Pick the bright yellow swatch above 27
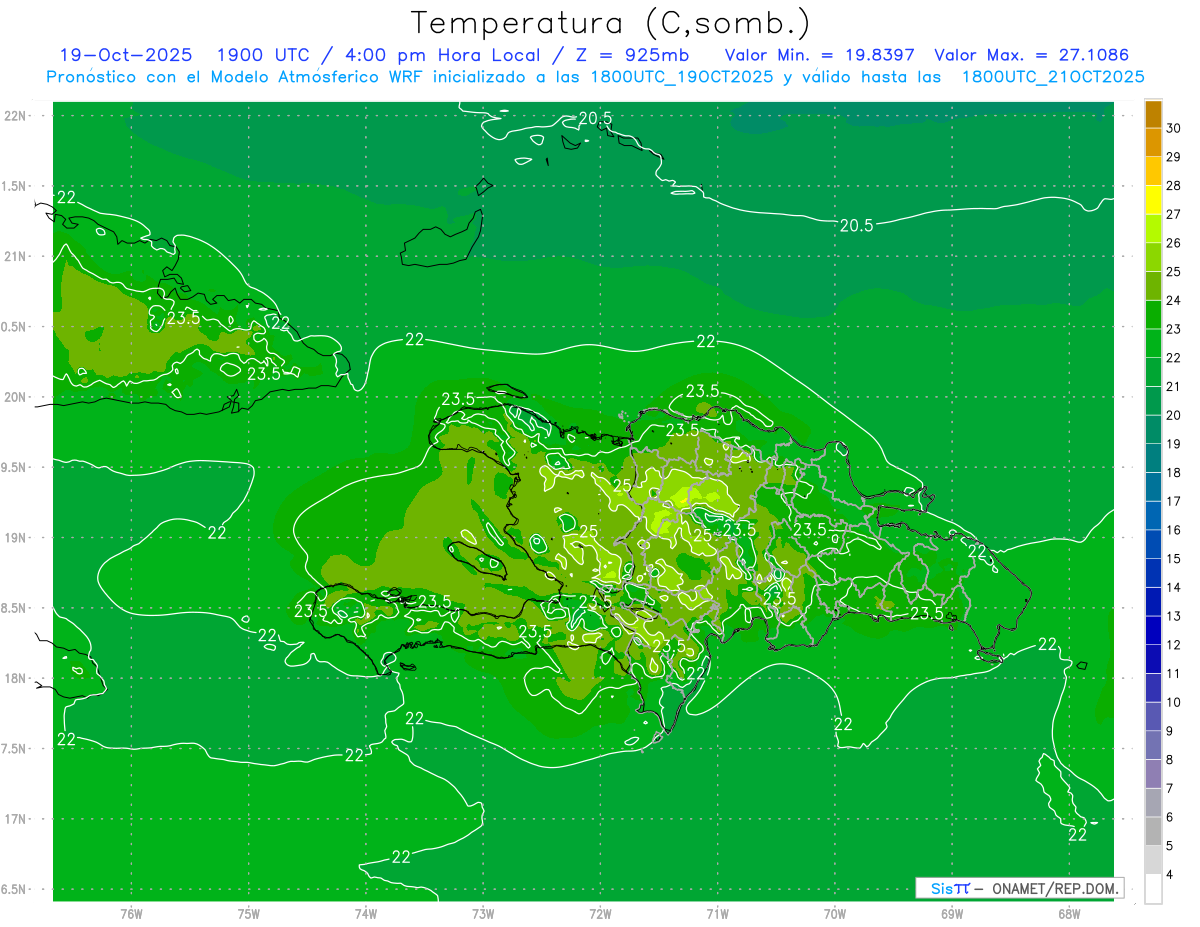This screenshot has width=1200, height=927. point(1153,200)
